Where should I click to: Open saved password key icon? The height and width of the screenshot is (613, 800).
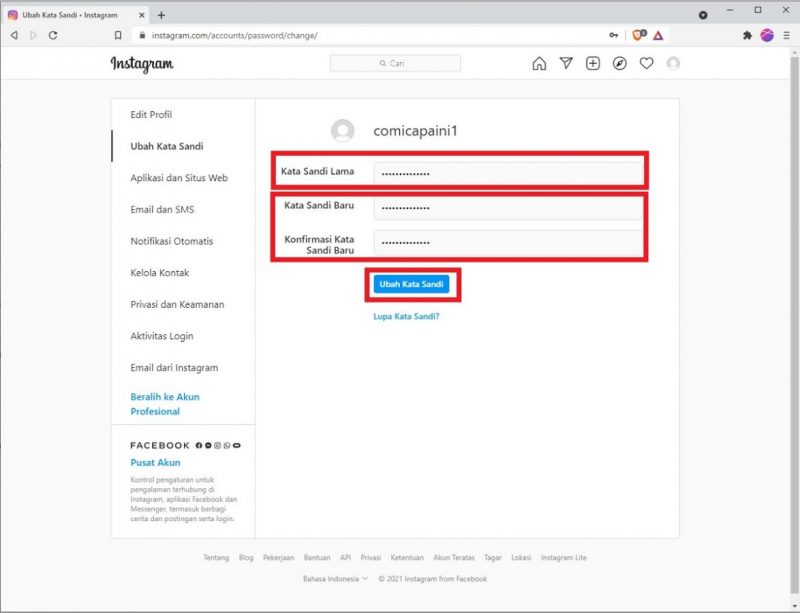pos(613,35)
